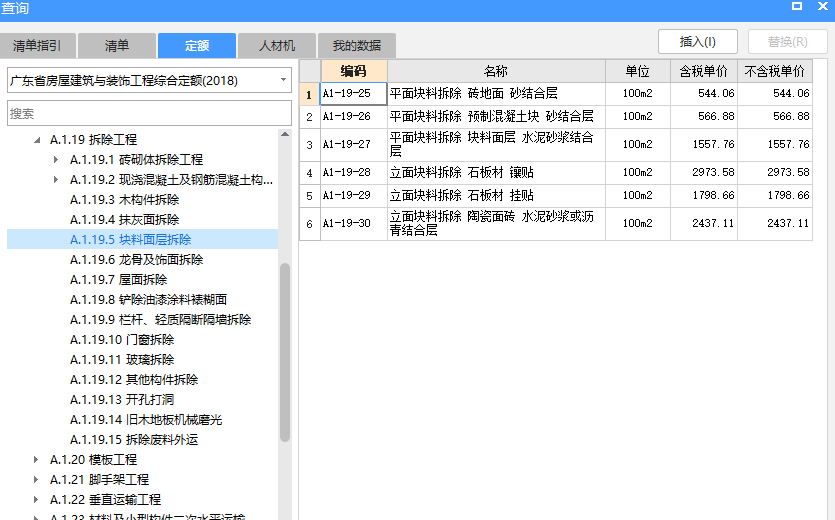Select the A.1.19 拆除工程 tree label

click(x=93, y=140)
